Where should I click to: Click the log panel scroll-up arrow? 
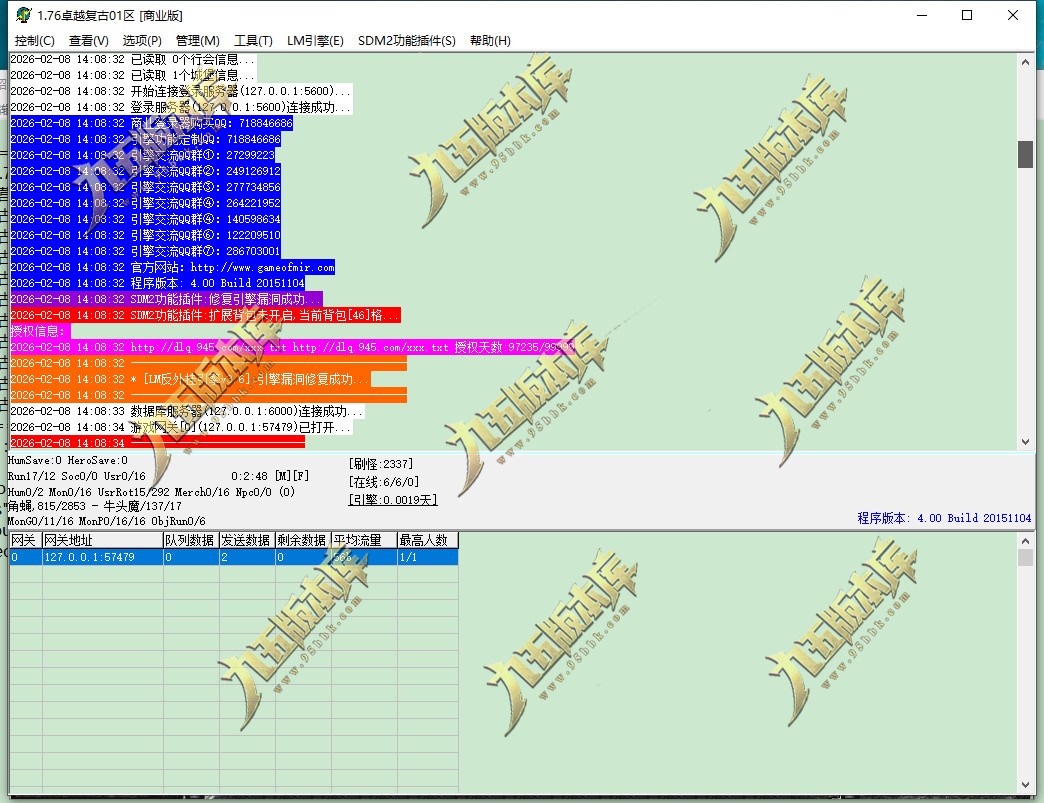(1025, 62)
